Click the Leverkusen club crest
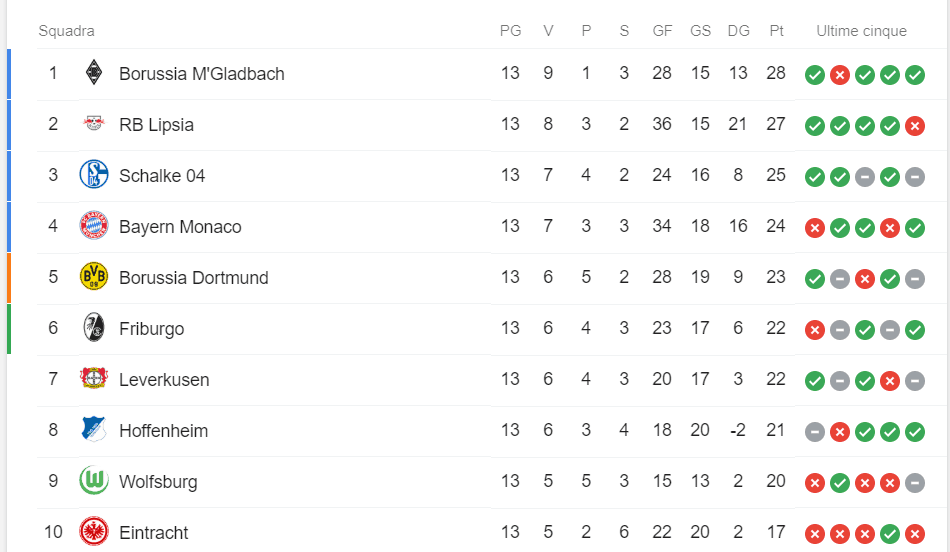This screenshot has width=950, height=552. [94, 378]
